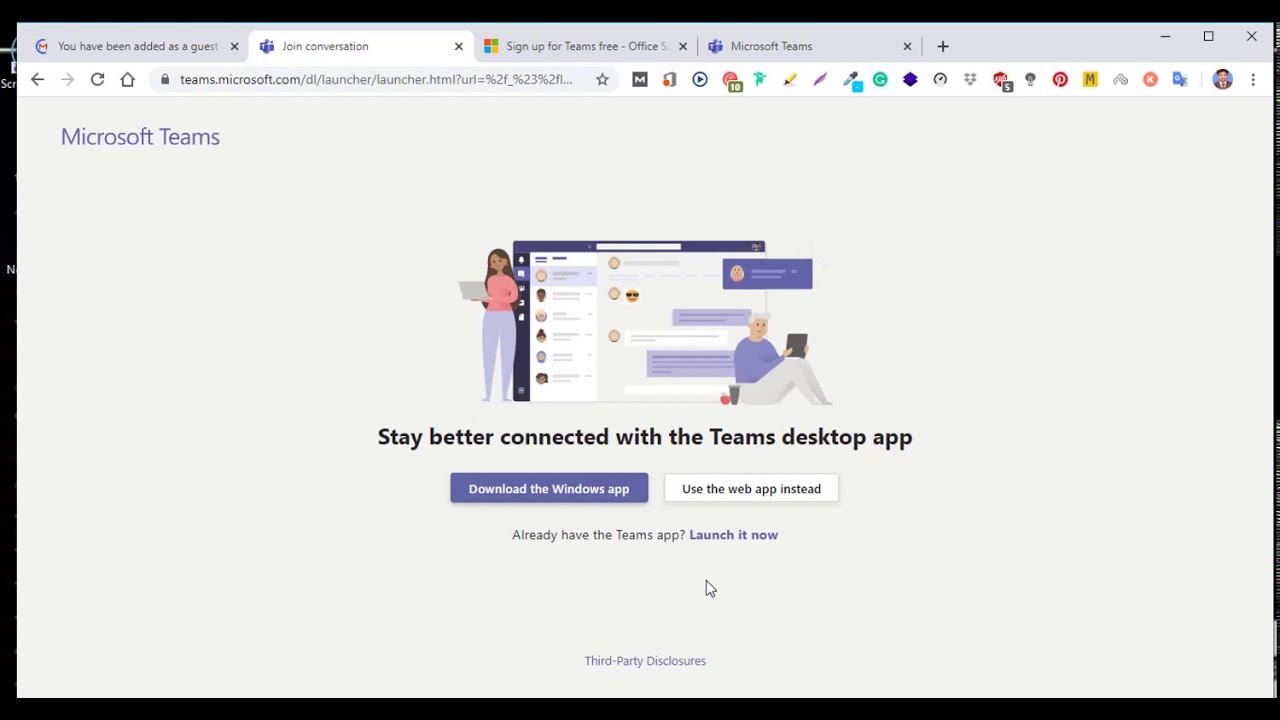Image resolution: width=1280 pixels, height=720 pixels.
Task: Open the Grammarly extension
Action: tap(880, 79)
